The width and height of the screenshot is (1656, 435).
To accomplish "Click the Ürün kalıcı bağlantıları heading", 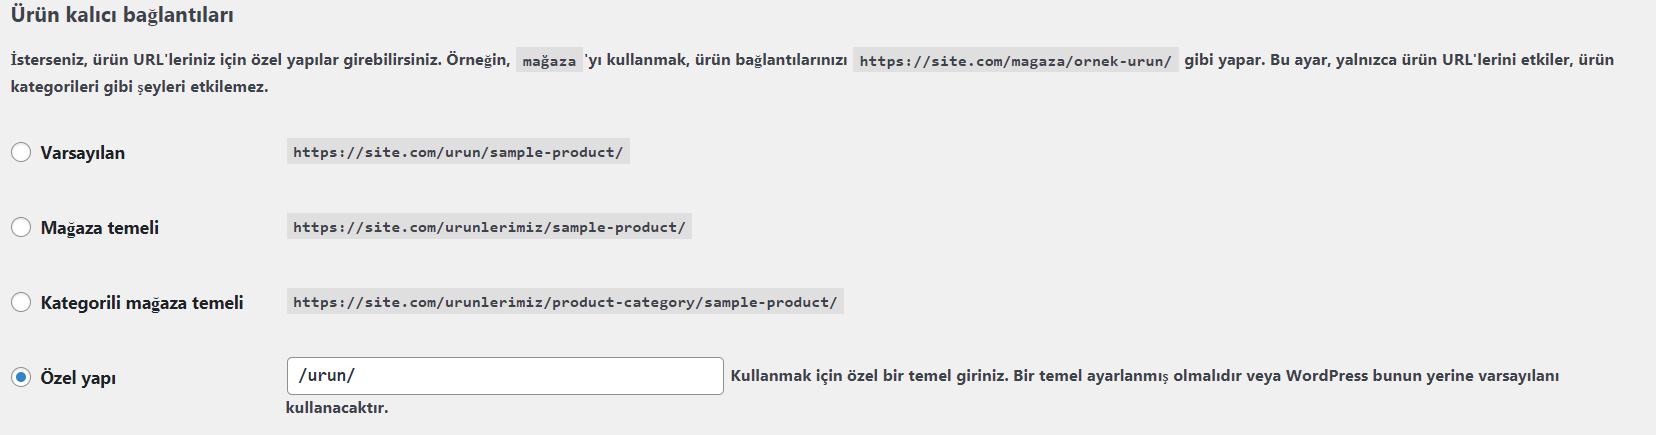I will pyautogui.click(x=122, y=15).
